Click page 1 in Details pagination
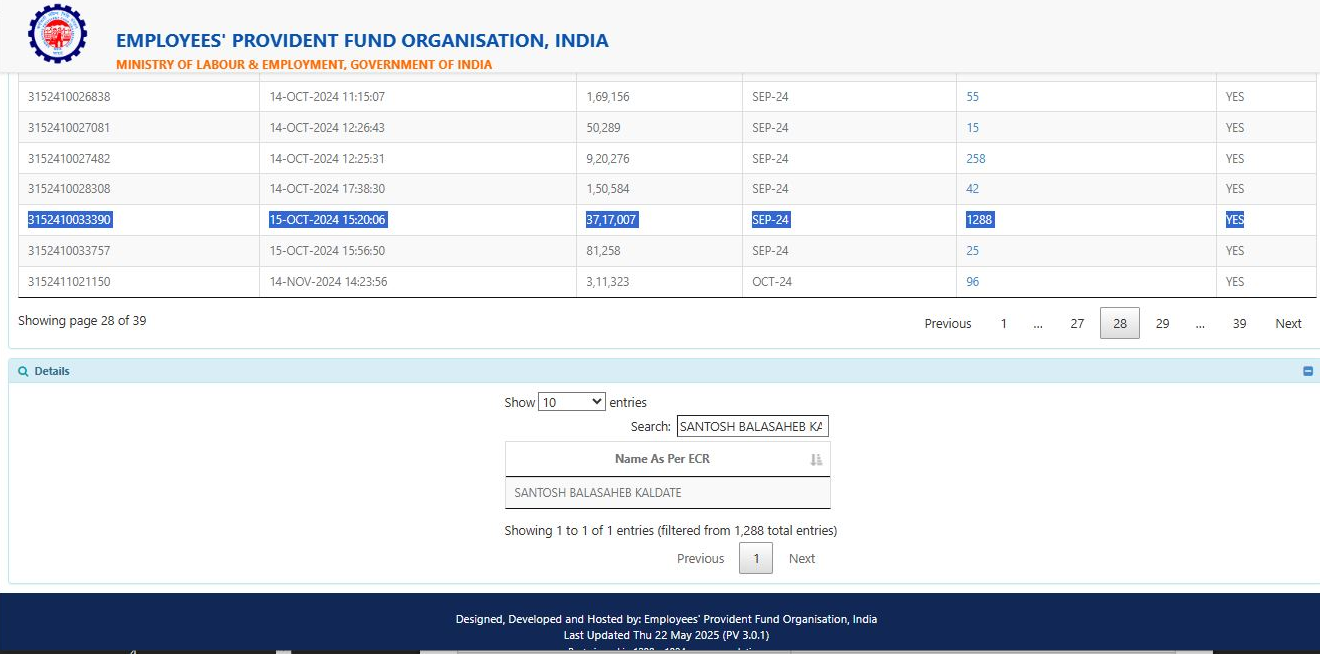 756,559
